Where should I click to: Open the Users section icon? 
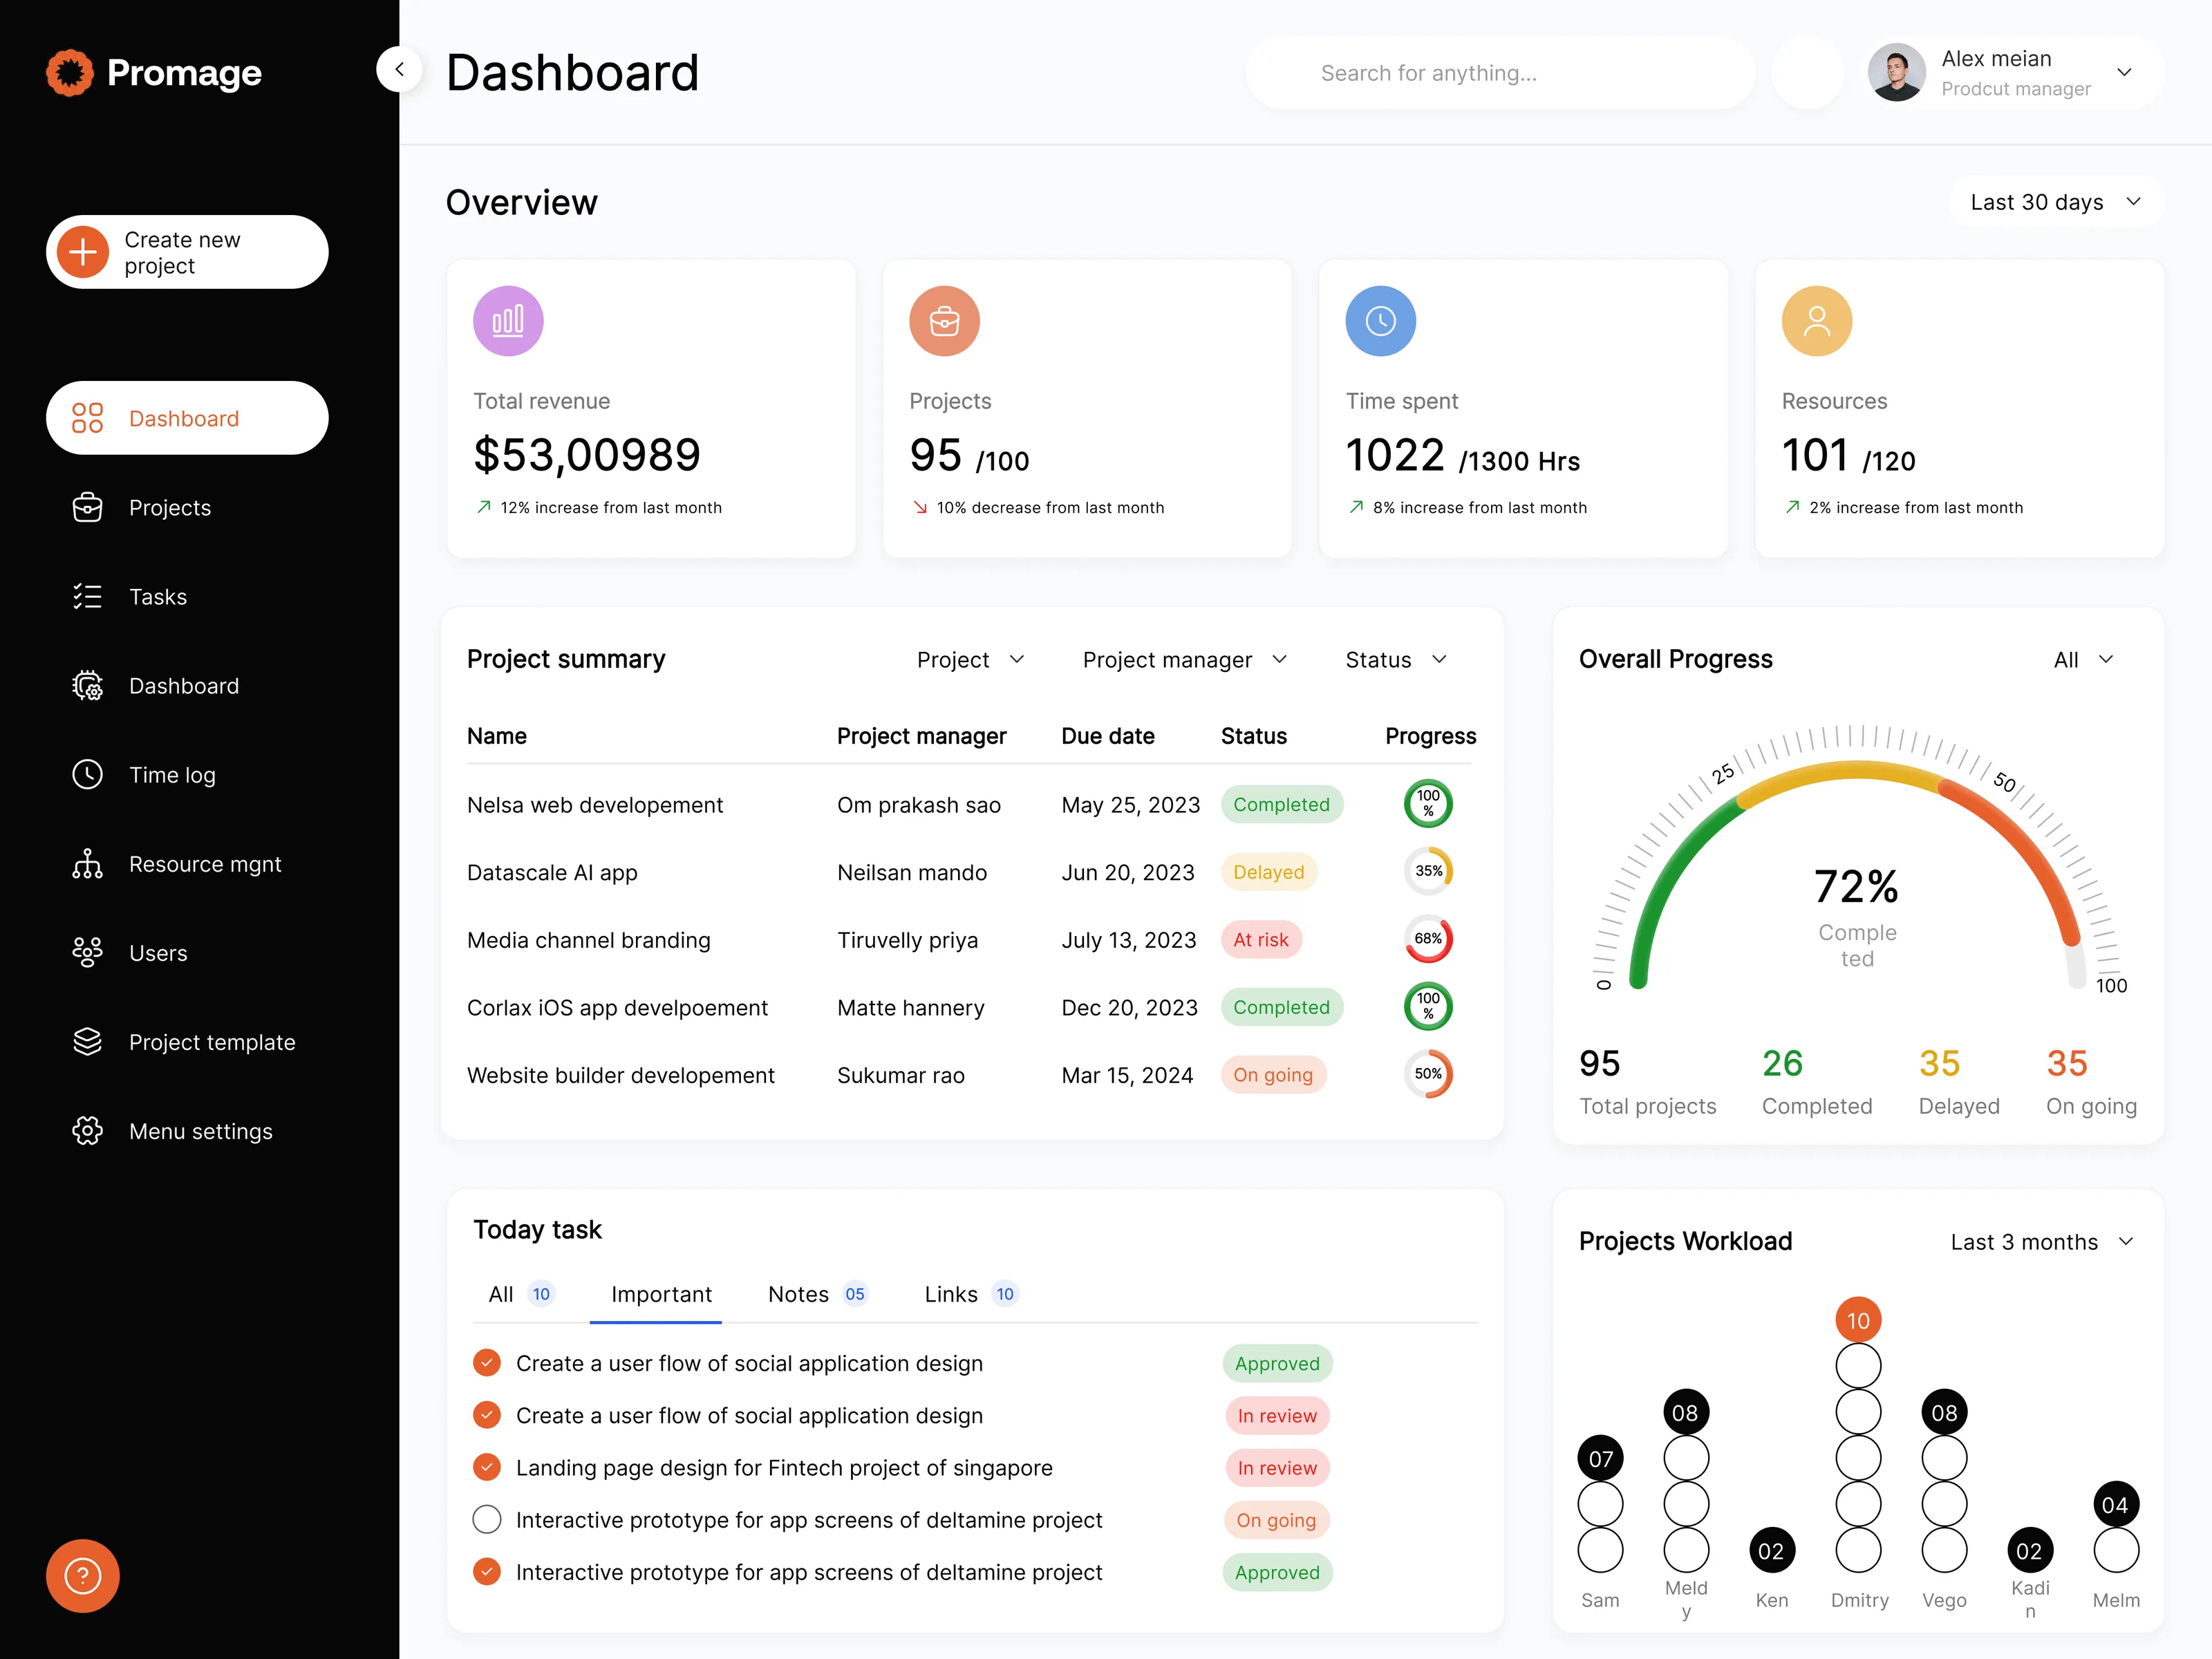point(88,952)
